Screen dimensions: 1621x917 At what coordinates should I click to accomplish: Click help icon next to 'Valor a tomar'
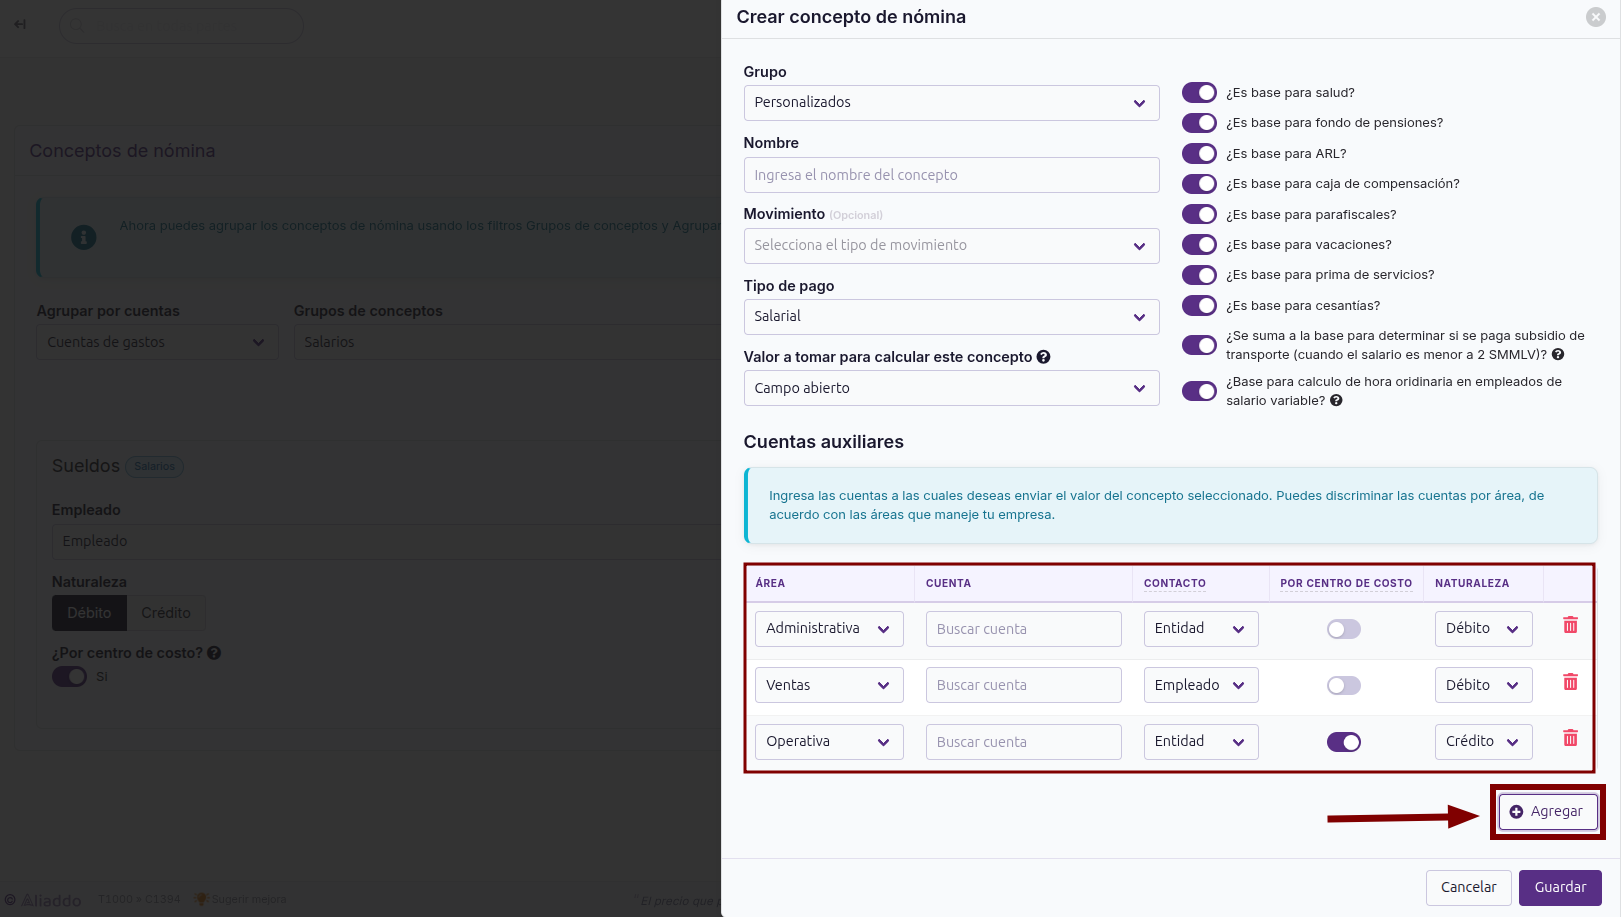1043,357
